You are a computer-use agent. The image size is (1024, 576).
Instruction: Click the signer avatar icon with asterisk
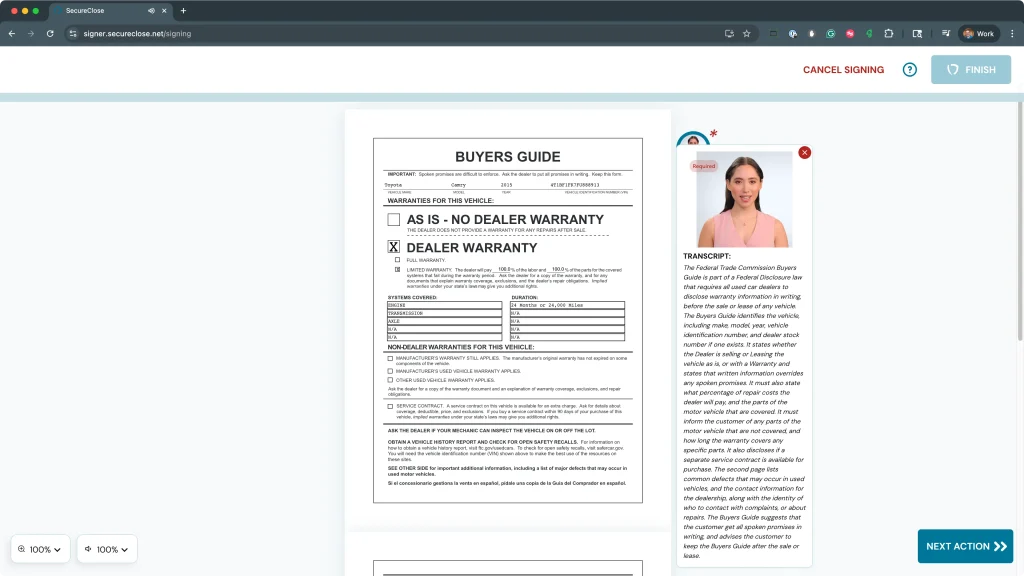(x=691, y=139)
